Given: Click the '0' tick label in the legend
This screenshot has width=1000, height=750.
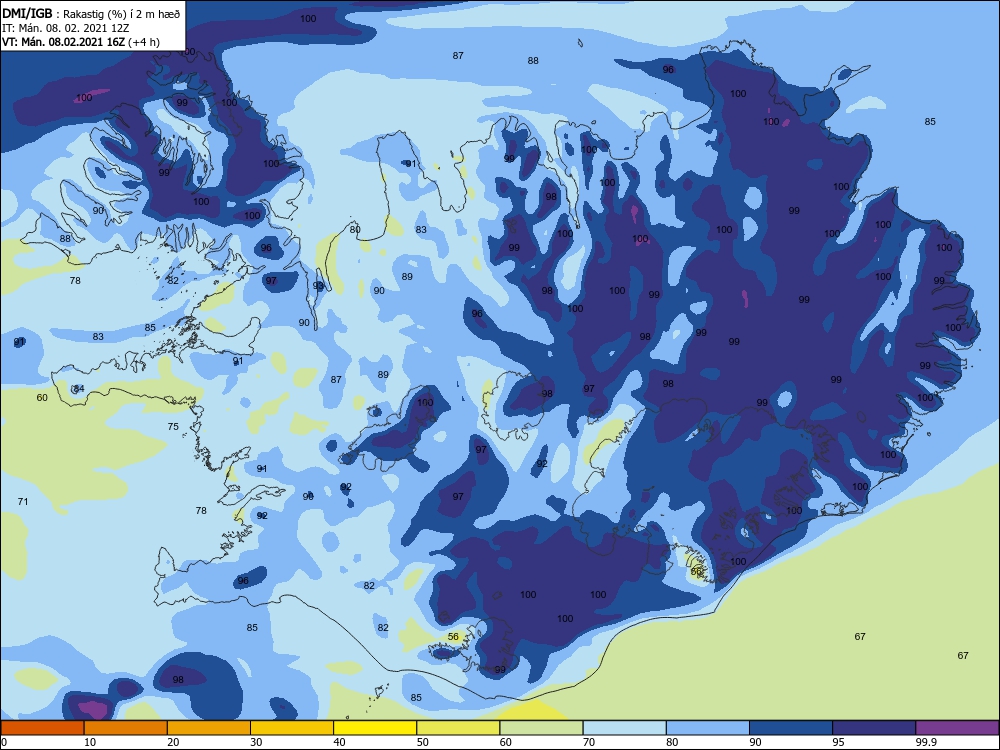Looking at the screenshot, I should pos(4,742).
